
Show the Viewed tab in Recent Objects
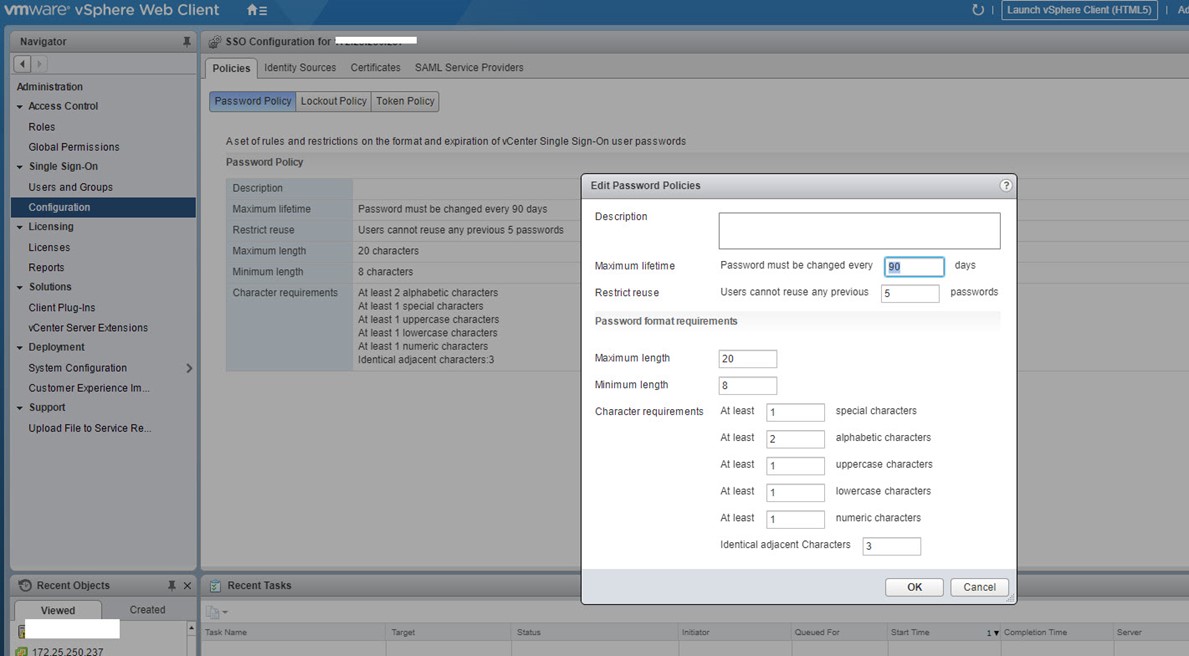pos(58,610)
